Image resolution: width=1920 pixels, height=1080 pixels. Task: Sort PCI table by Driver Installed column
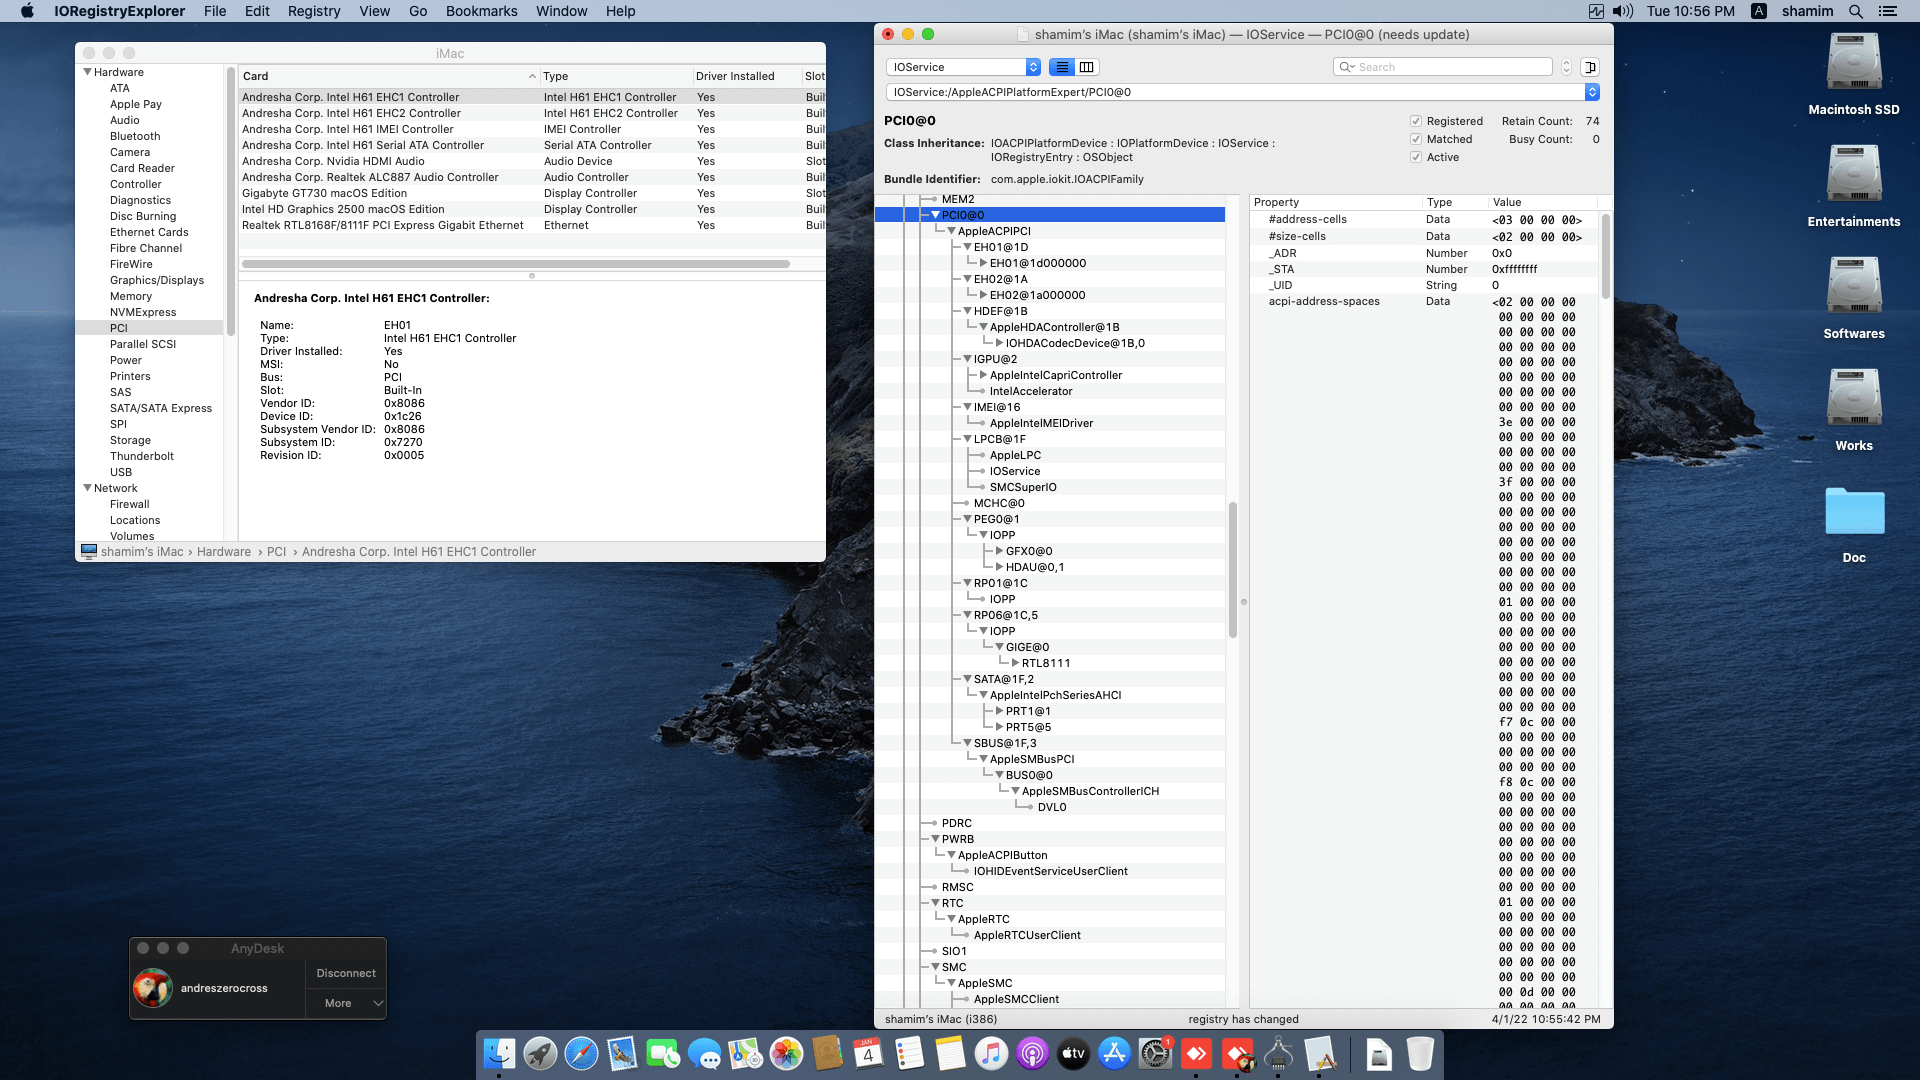(746, 76)
